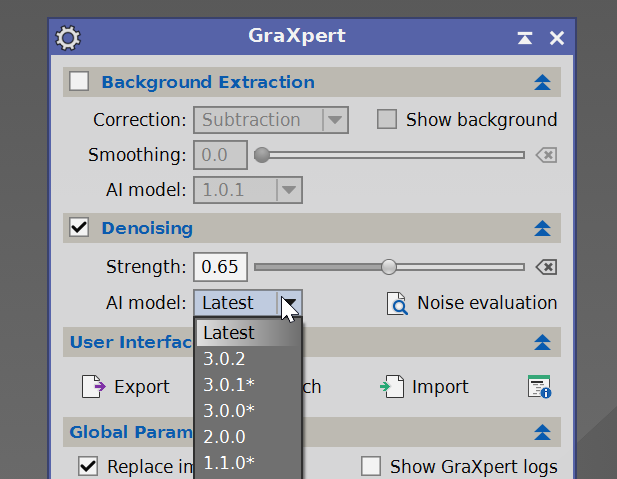
Task: Reset Strength with its clear icon
Action: 546,267
